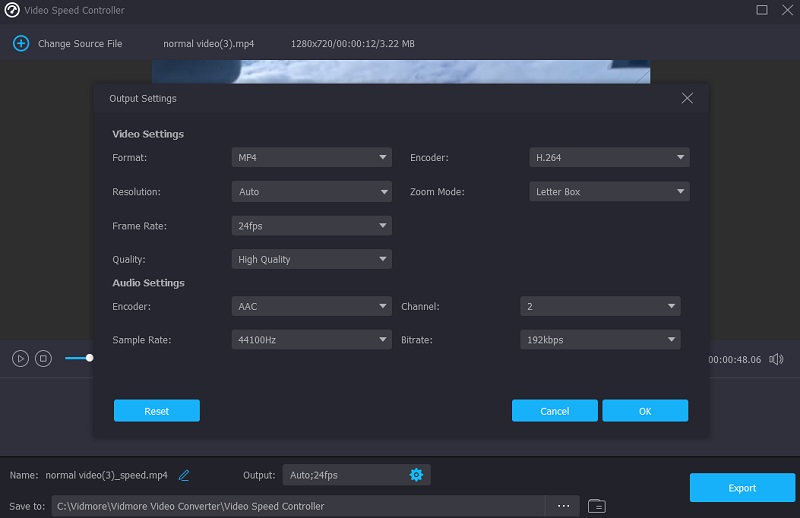Image resolution: width=800 pixels, height=518 pixels.
Task: Edit output name with pencil icon
Action: click(x=184, y=475)
